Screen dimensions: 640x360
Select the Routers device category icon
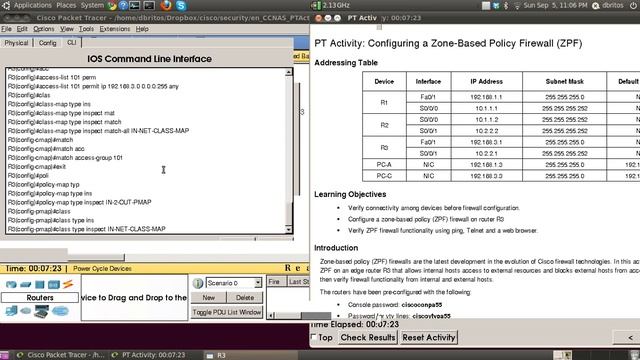coord(11,284)
